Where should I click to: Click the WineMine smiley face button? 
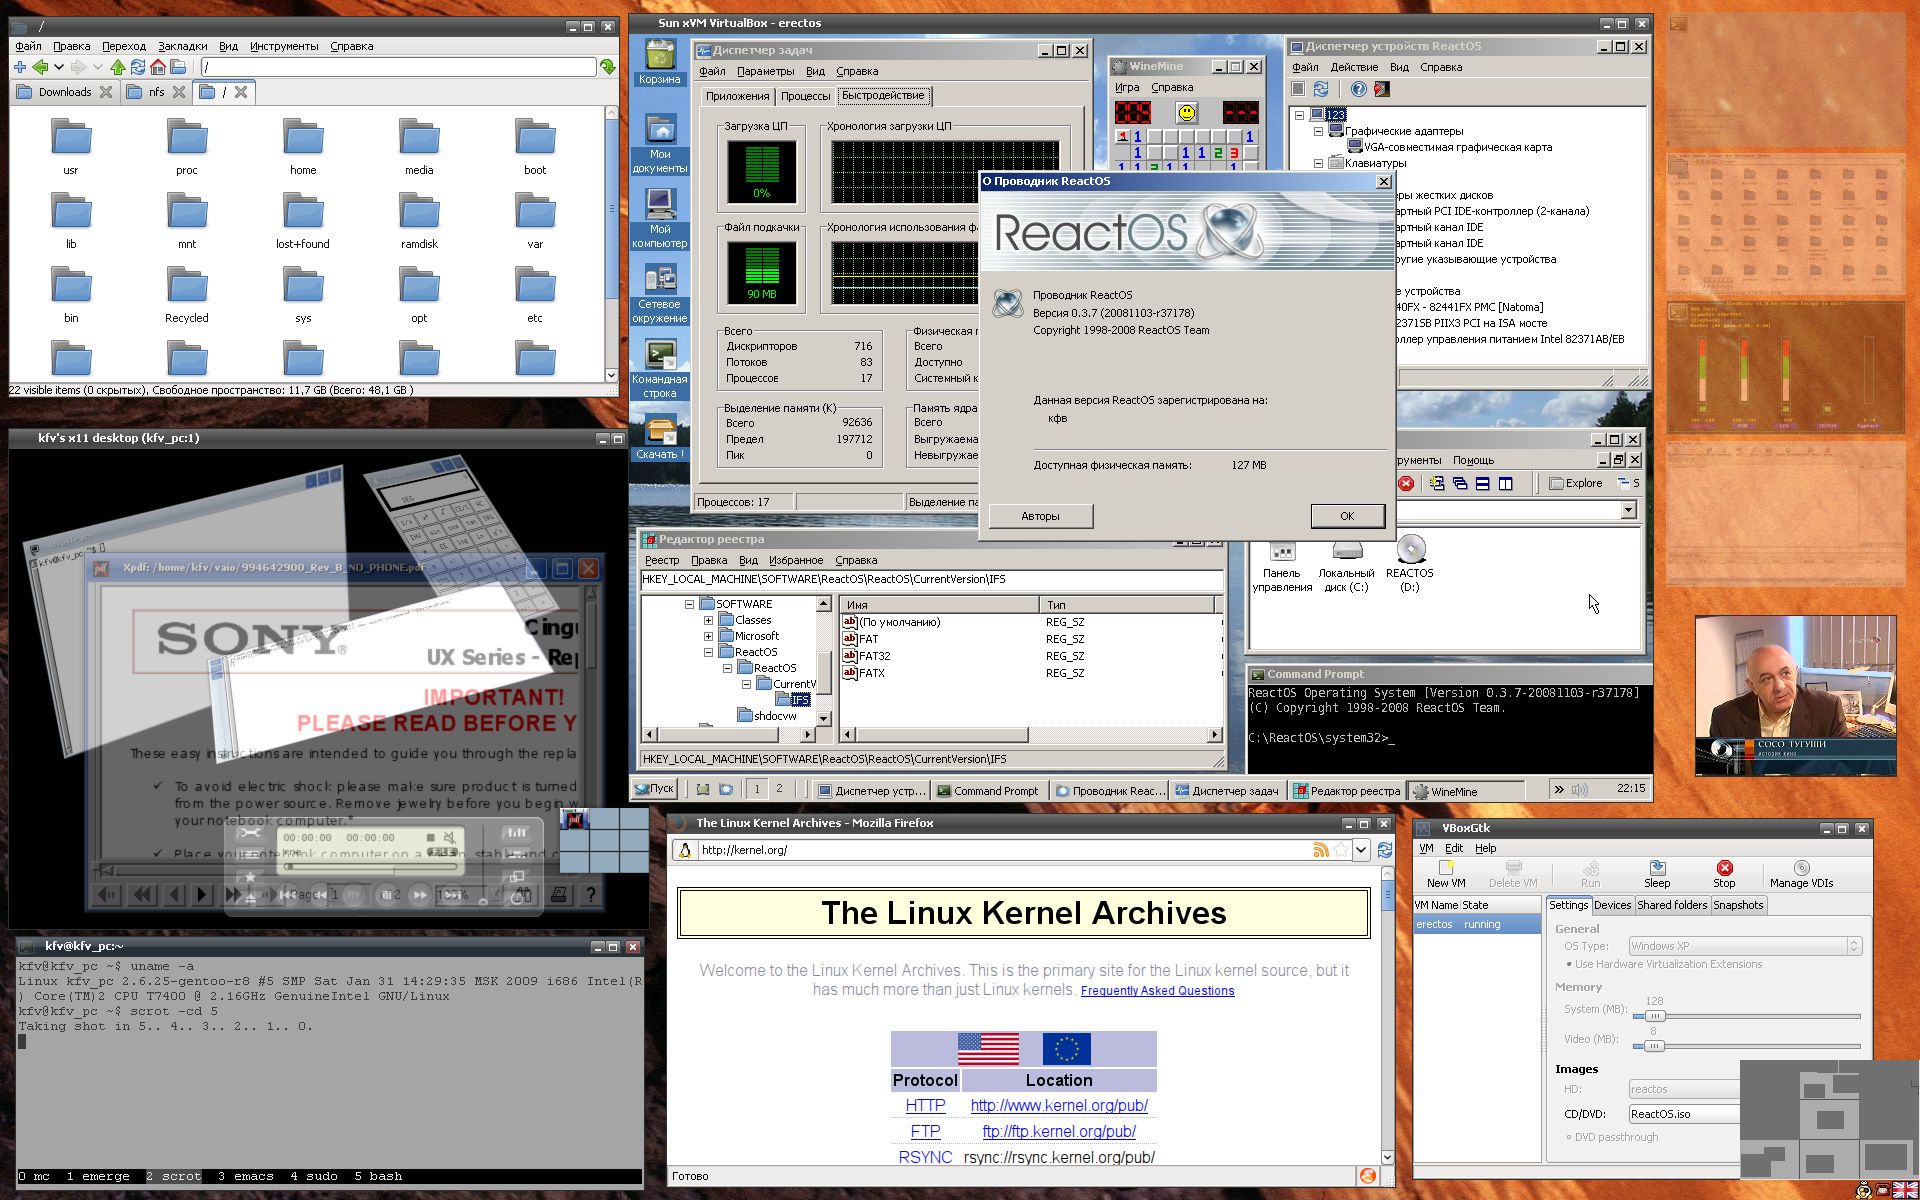(x=1186, y=112)
